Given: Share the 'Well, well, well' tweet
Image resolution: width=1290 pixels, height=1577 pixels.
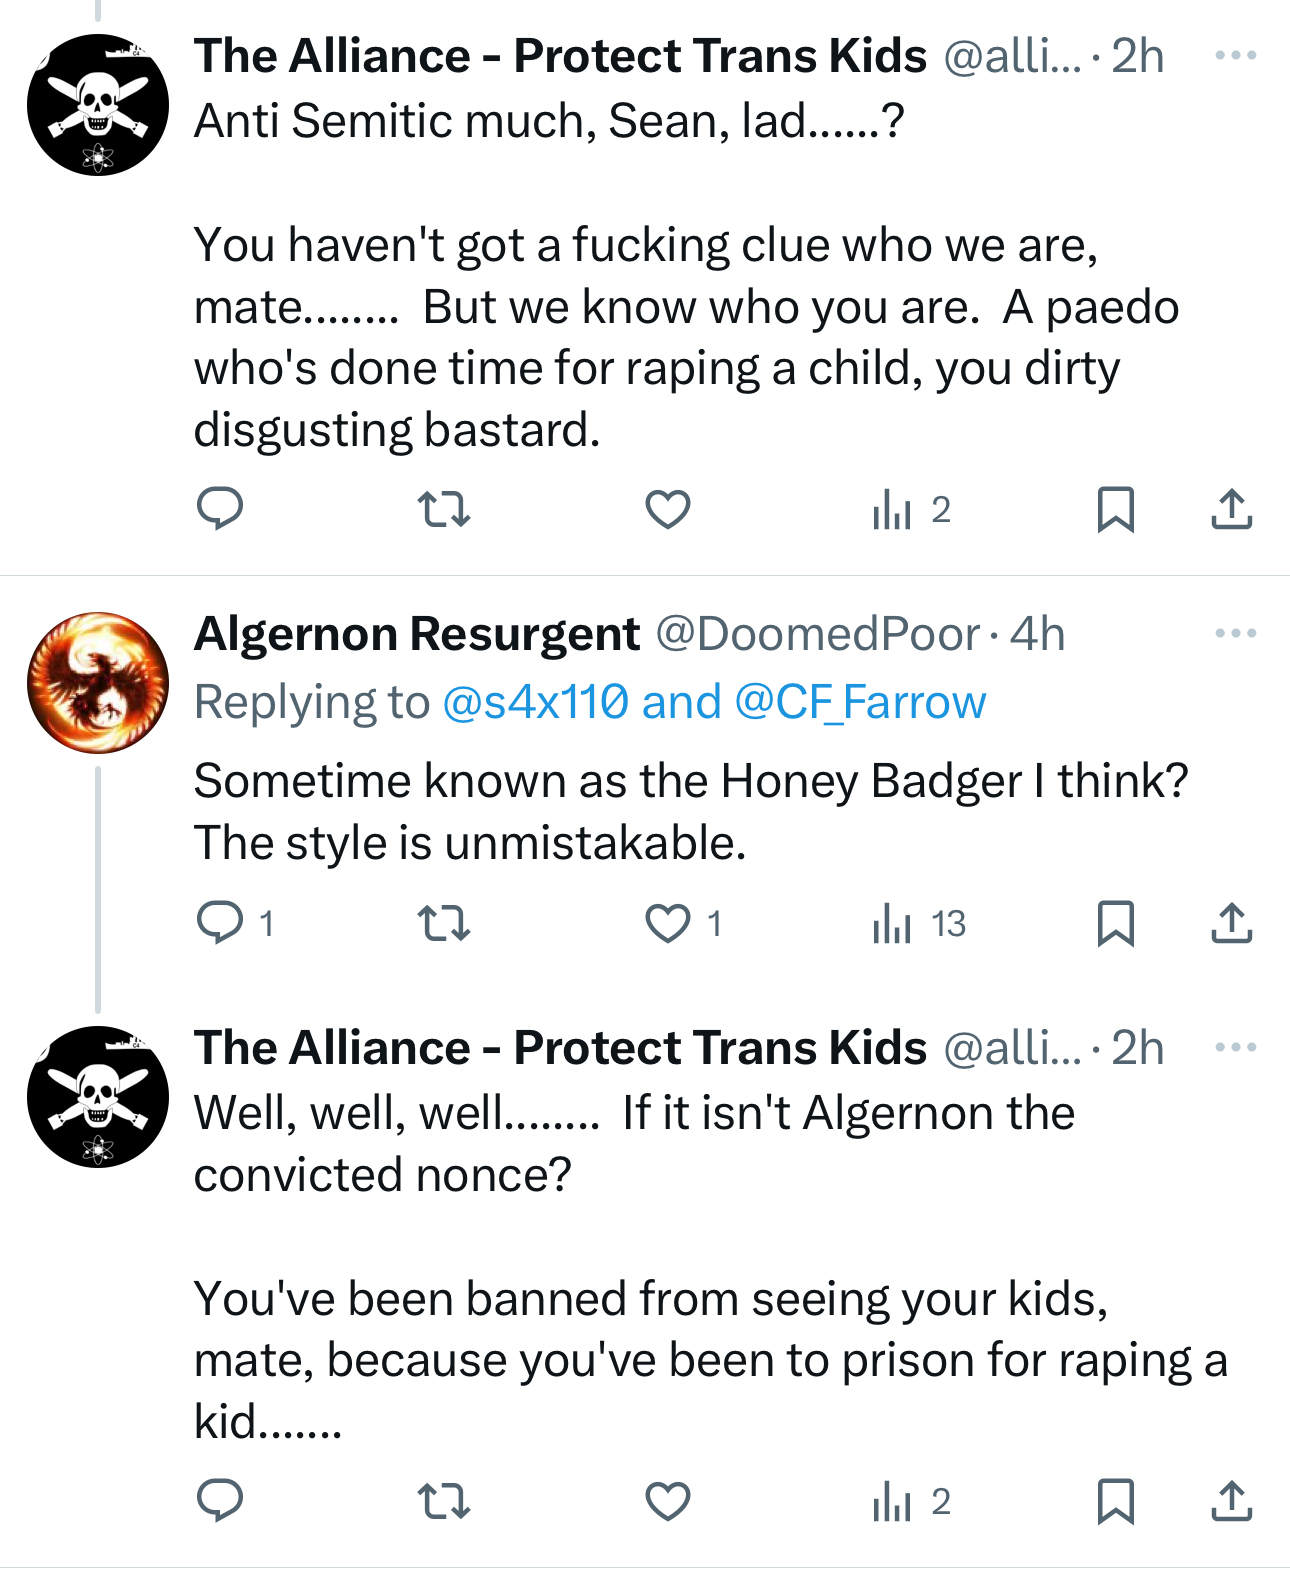Looking at the screenshot, I should 1231,1501.
